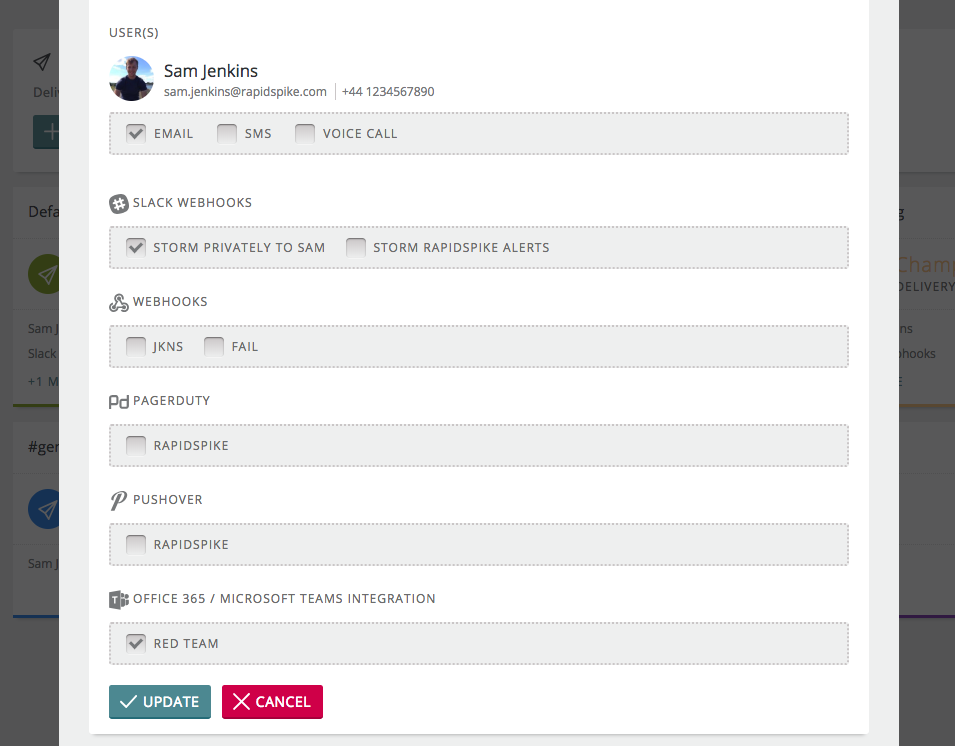Uncheck Storm Privately To Sam webhook
The image size is (955, 746).
click(x=136, y=247)
